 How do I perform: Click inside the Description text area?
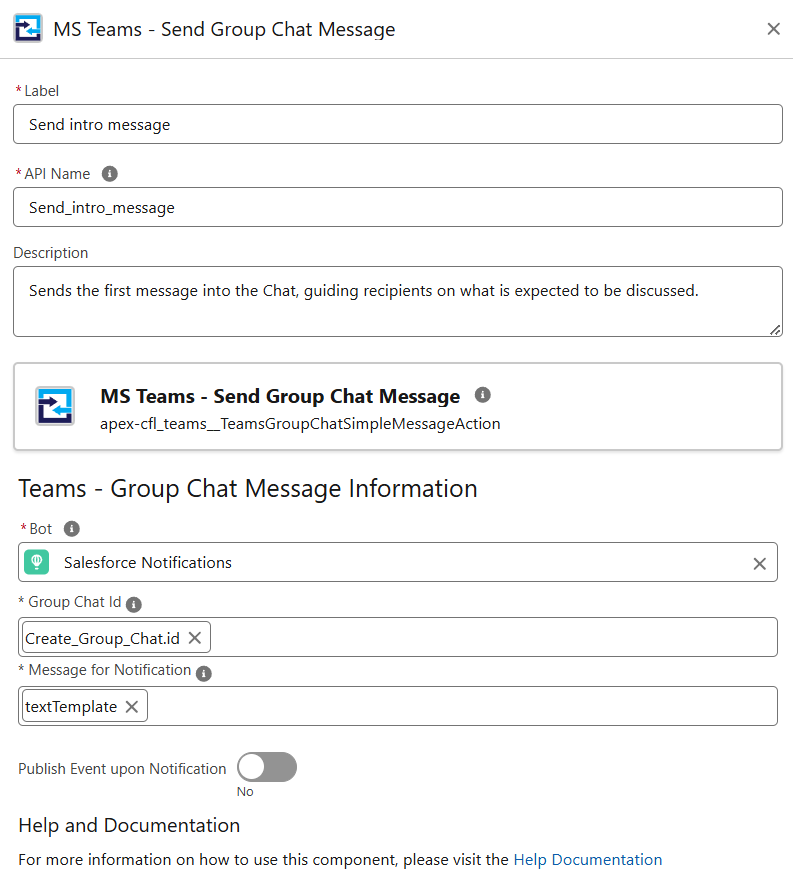pos(398,301)
